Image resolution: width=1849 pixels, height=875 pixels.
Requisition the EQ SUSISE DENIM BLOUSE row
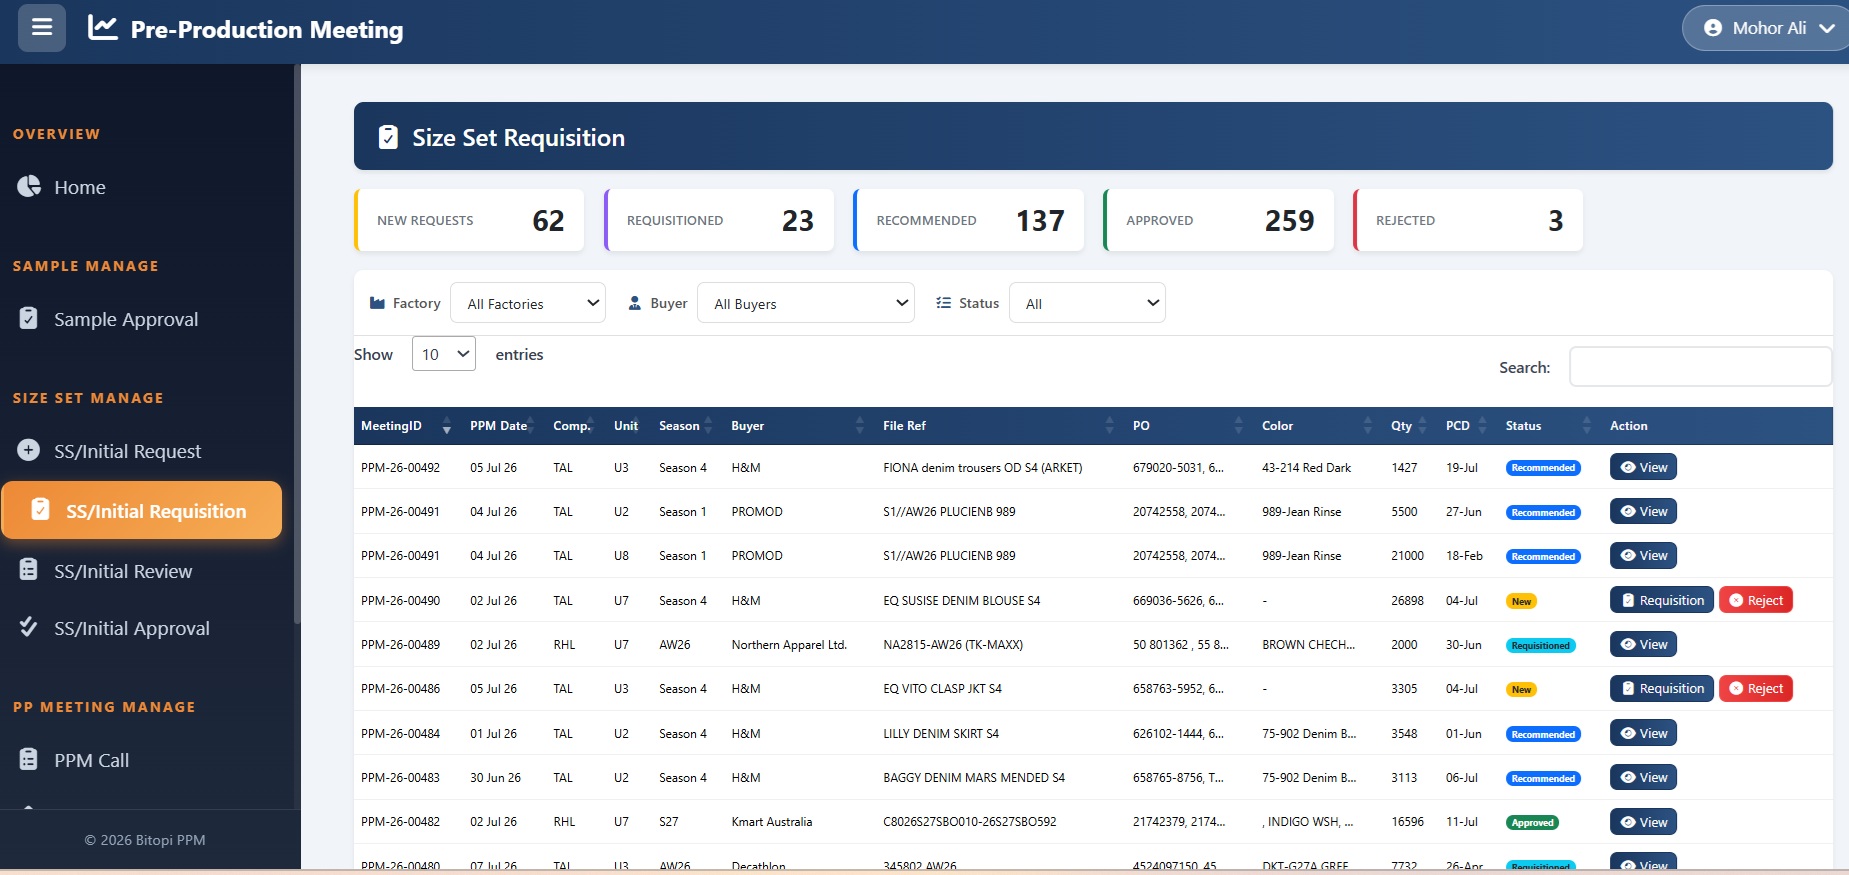[x=1661, y=600]
